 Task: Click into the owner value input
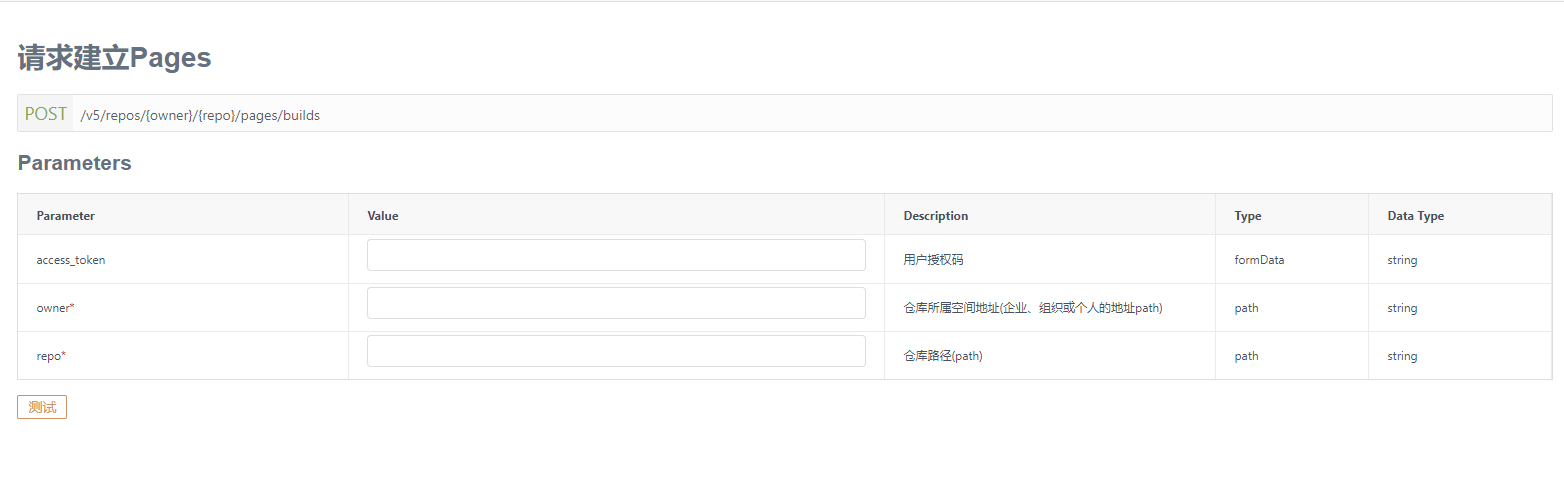[x=616, y=303]
